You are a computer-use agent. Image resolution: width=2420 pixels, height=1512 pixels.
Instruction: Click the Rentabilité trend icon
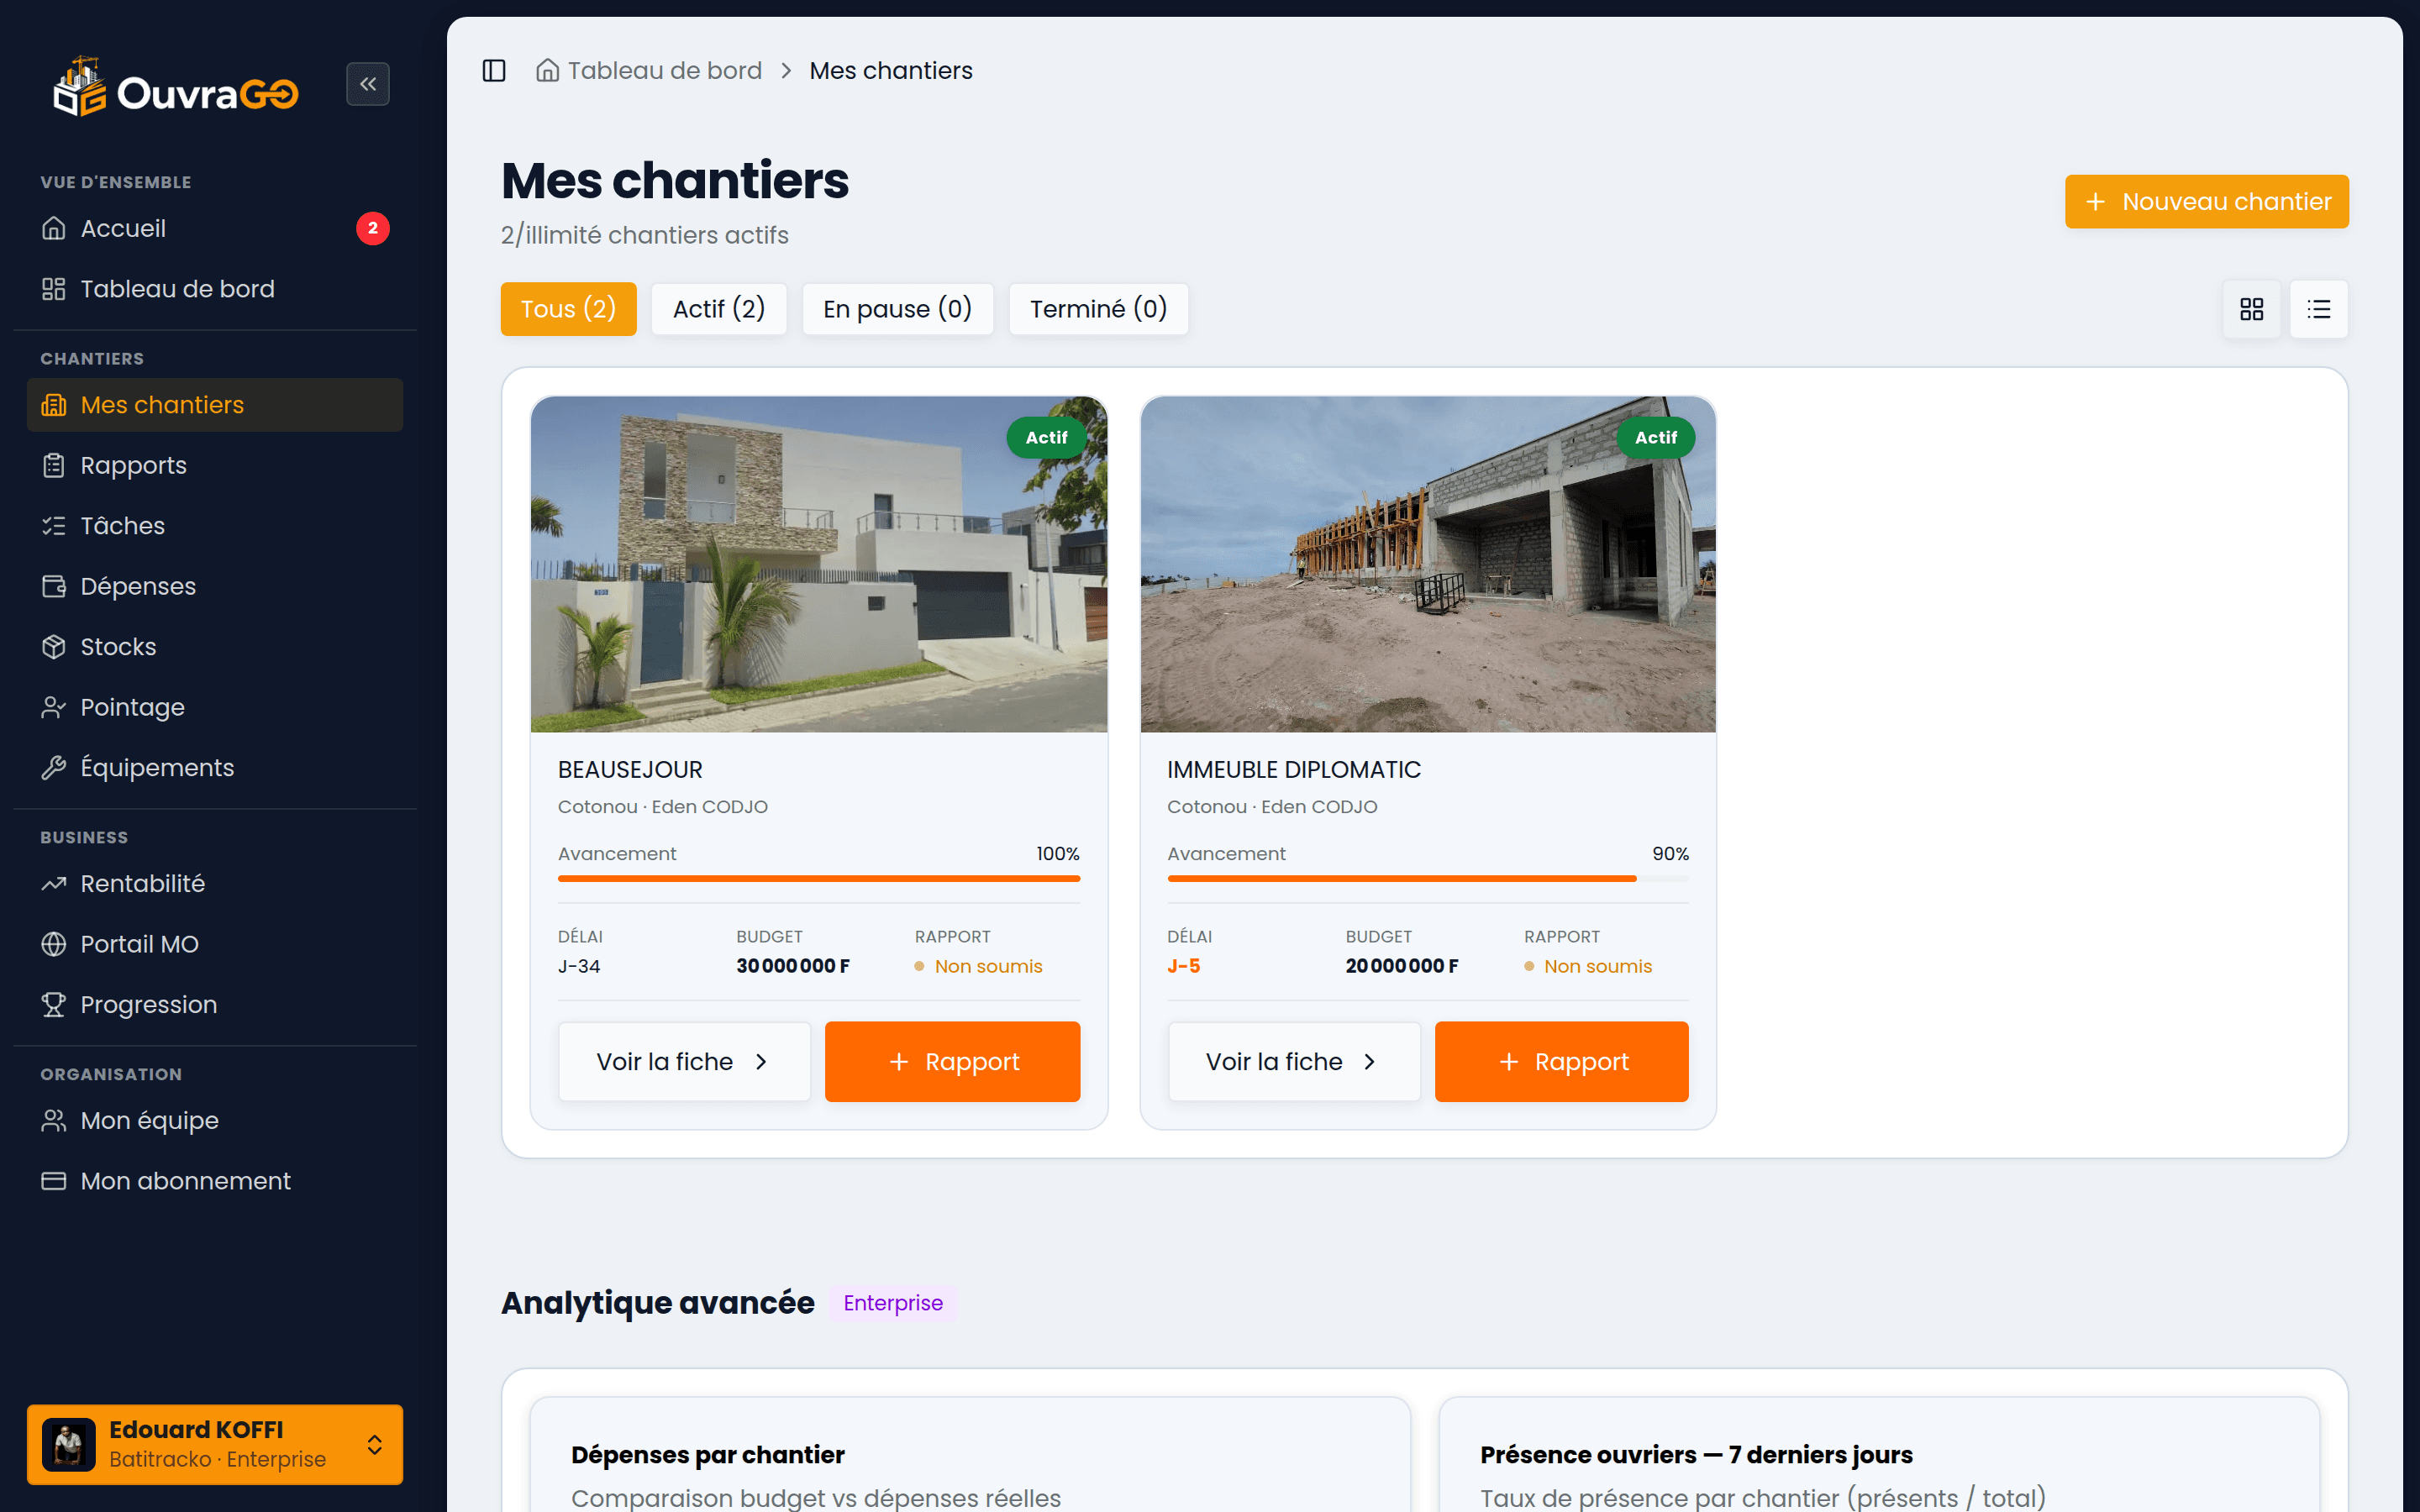[54, 884]
